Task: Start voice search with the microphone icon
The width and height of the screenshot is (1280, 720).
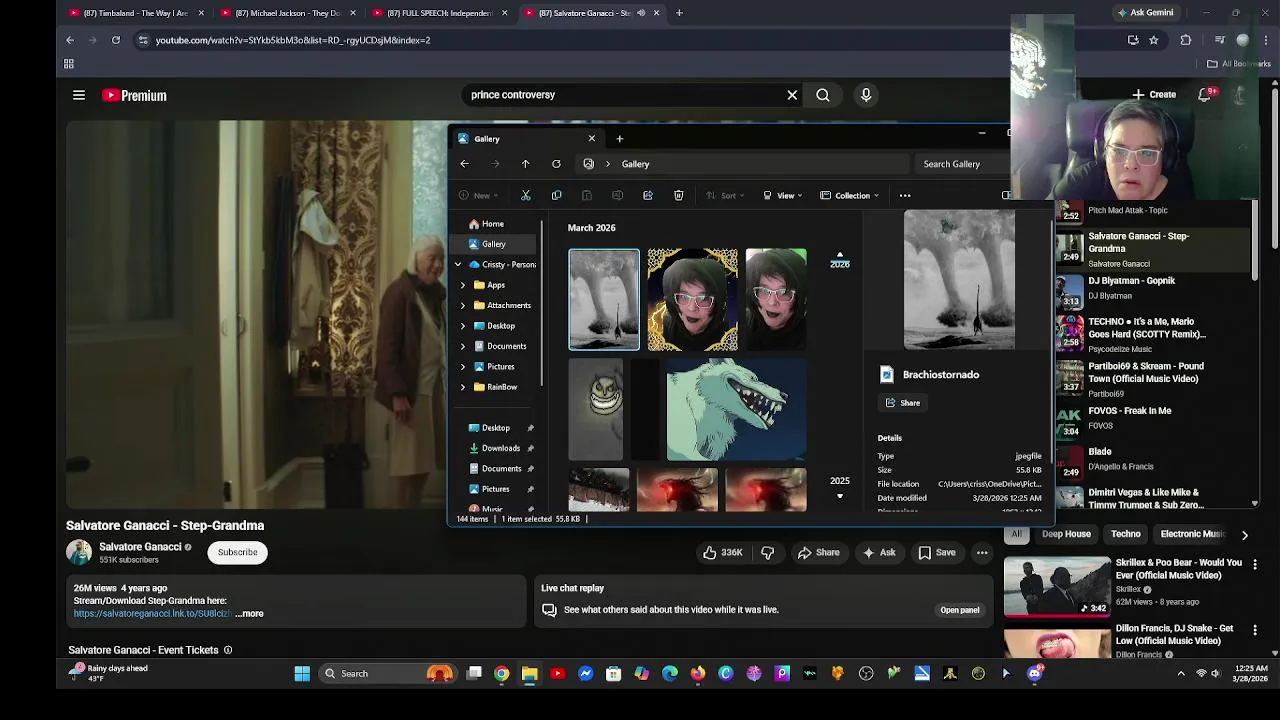Action: [x=866, y=95]
